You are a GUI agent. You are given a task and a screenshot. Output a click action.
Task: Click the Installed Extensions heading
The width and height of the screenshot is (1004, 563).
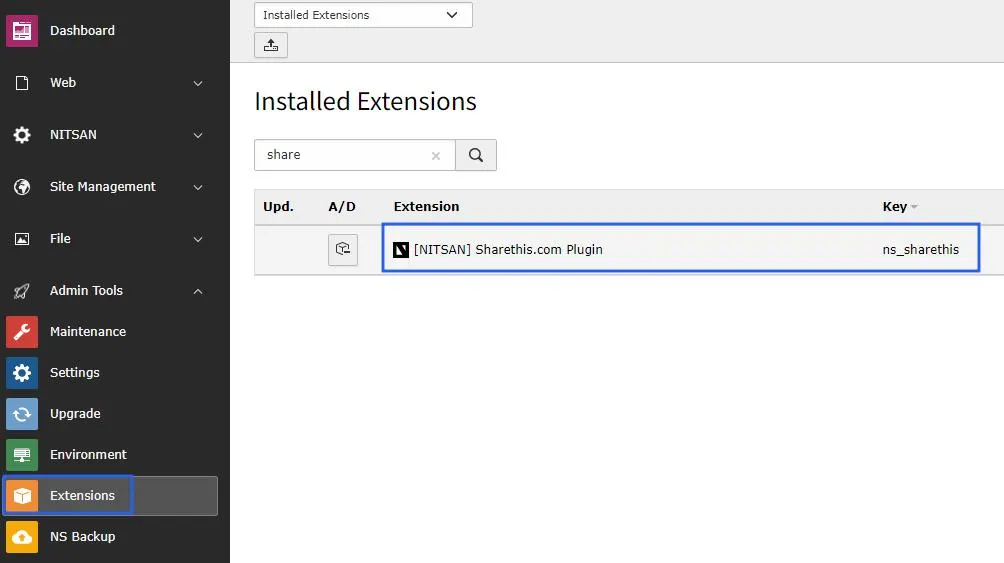(x=366, y=101)
